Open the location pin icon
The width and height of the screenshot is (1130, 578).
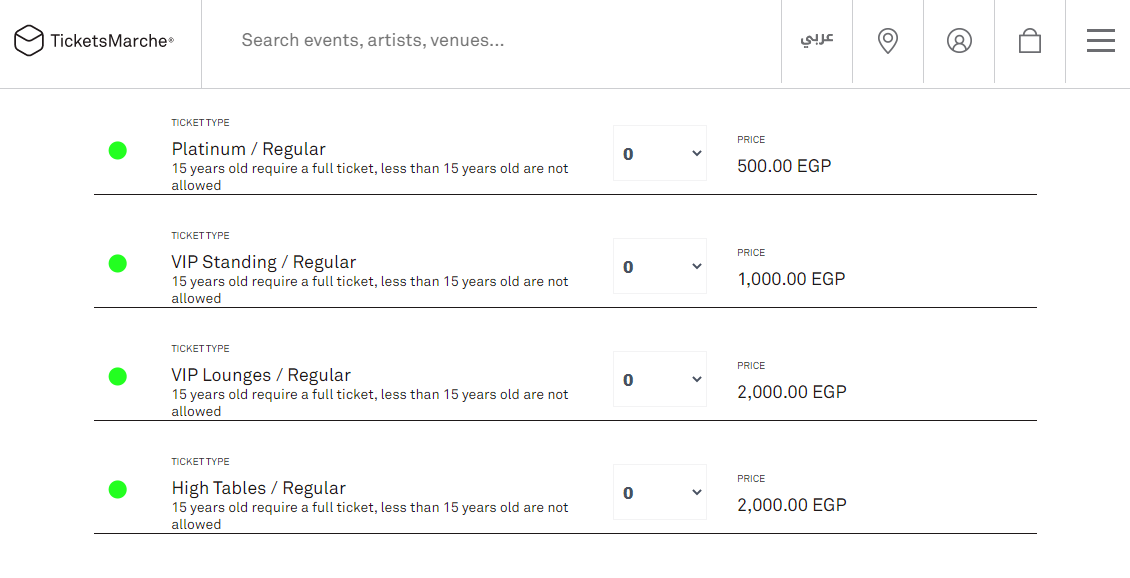point(888,41)
